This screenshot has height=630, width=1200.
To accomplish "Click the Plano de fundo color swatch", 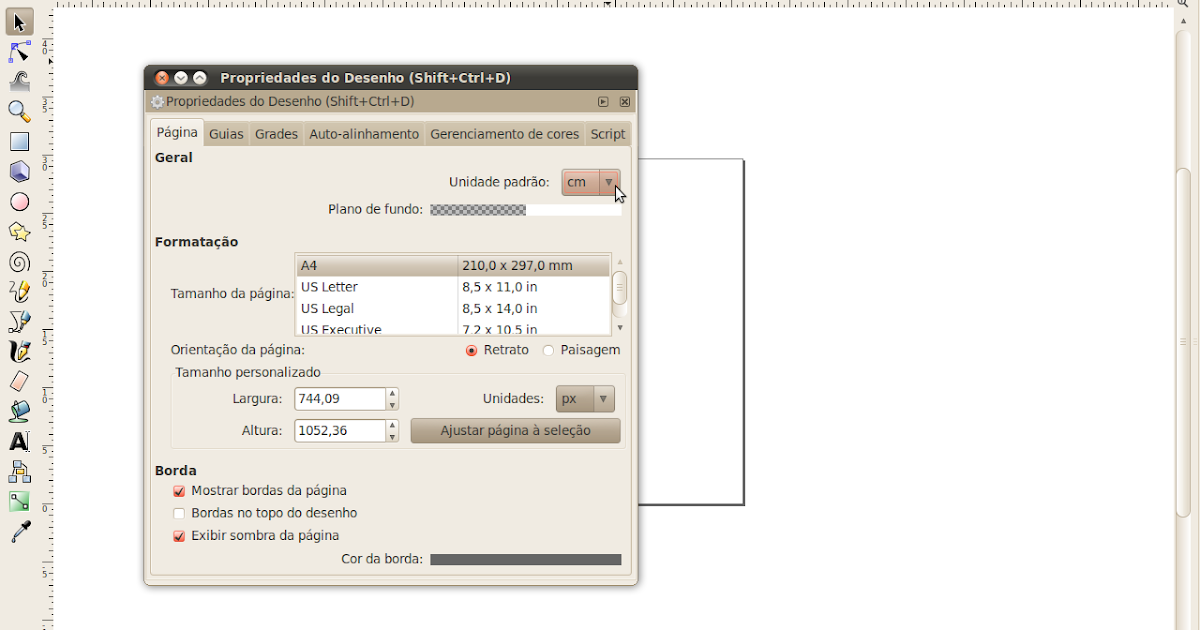I will pyautogui.click(x=526, y=210).
